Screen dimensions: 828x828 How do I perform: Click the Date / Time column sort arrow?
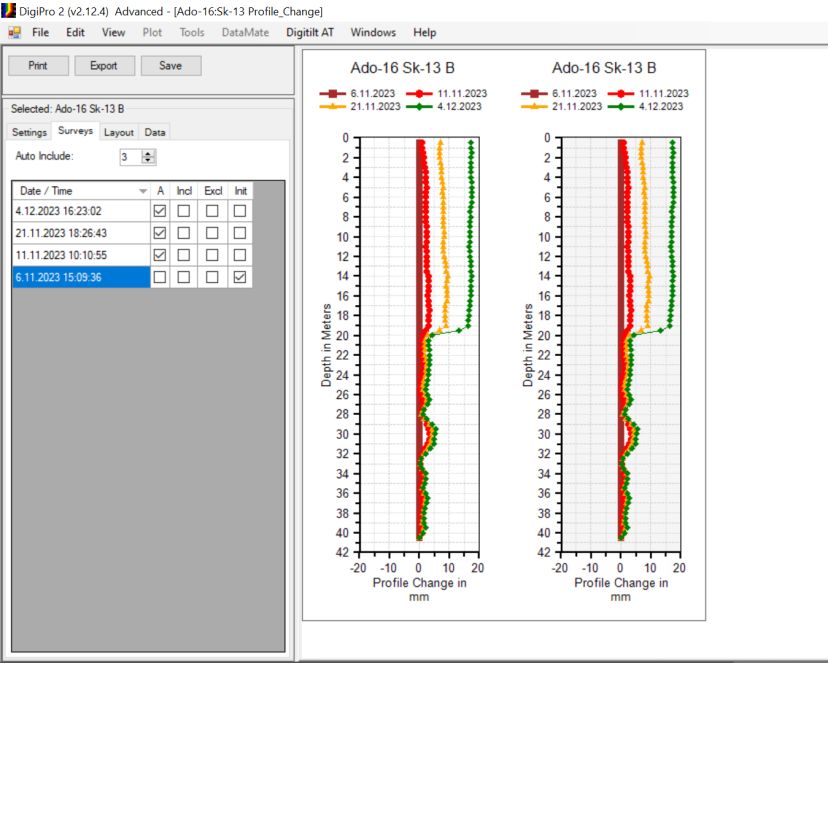[142, 191]
